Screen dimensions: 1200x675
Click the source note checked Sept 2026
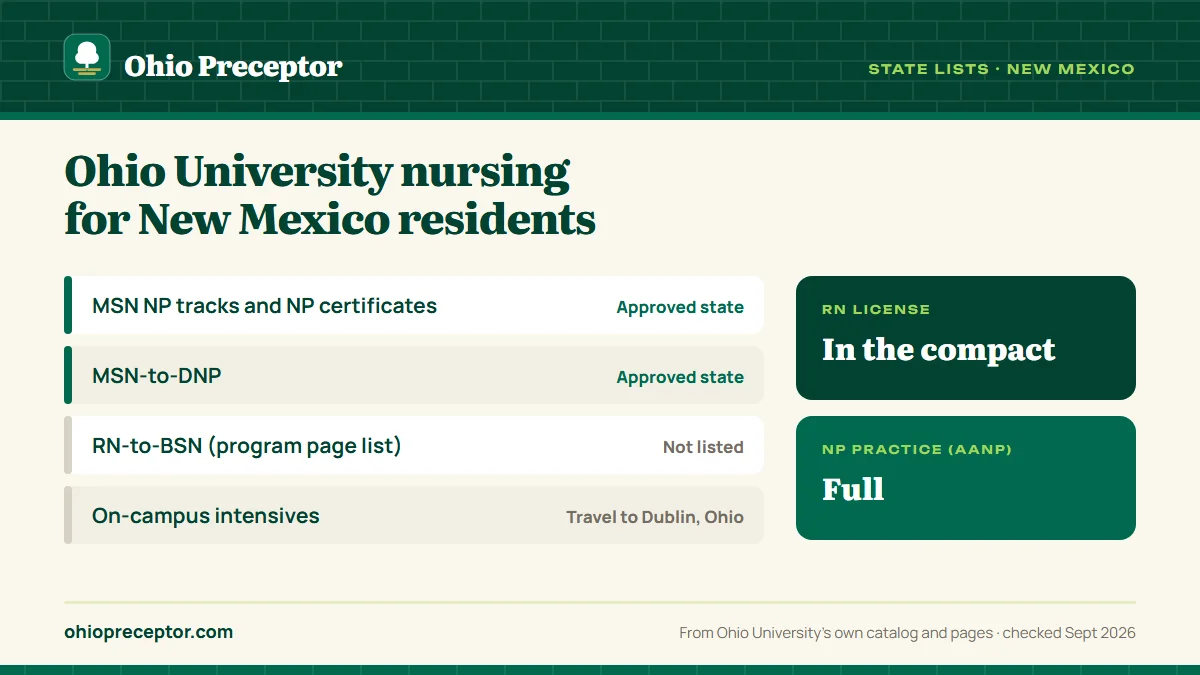[x=907, y=633]
